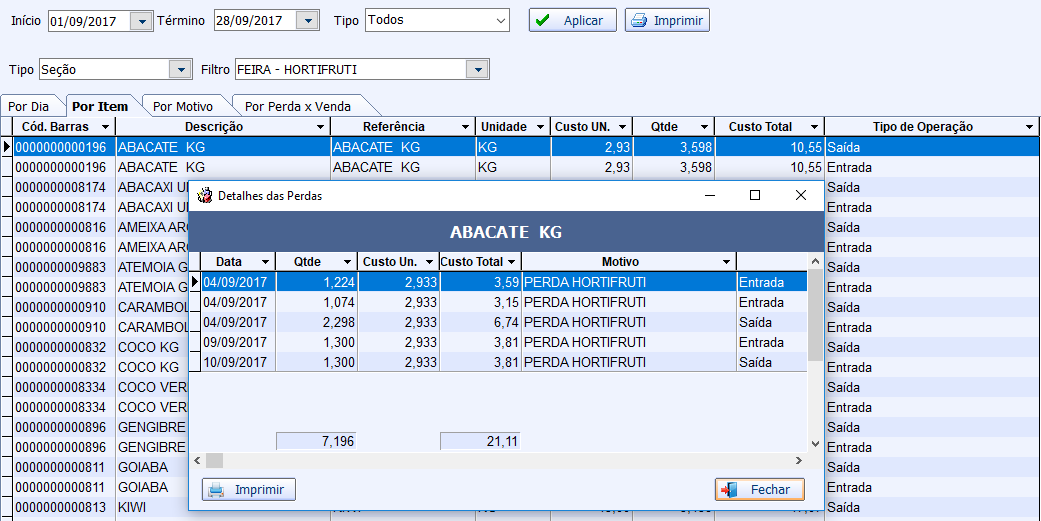The height and width of the screenshot is (521, 1041).
Task: Click the exit door icon on Fechar
Action: tap(730, 490)
